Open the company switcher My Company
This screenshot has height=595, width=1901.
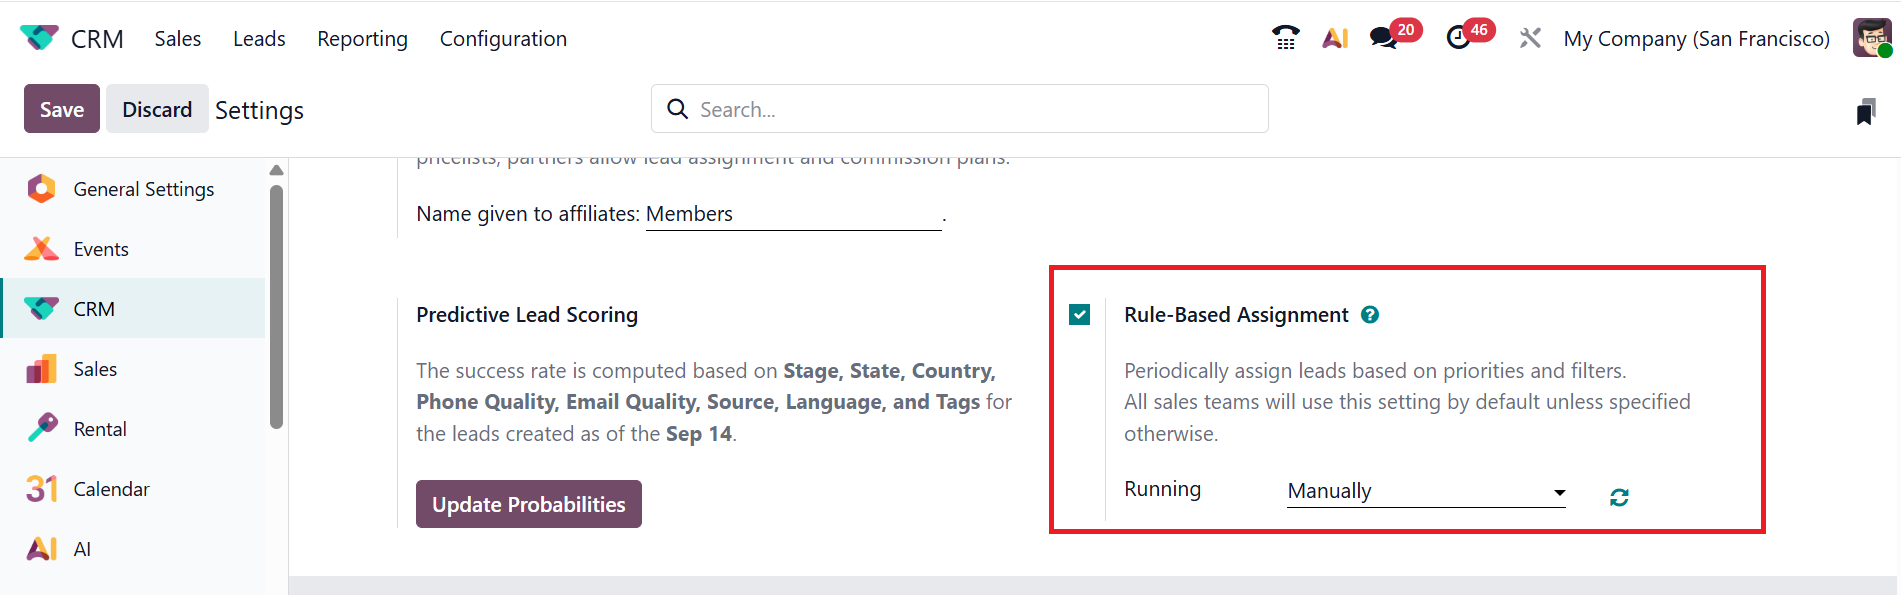pos(1696,38)
